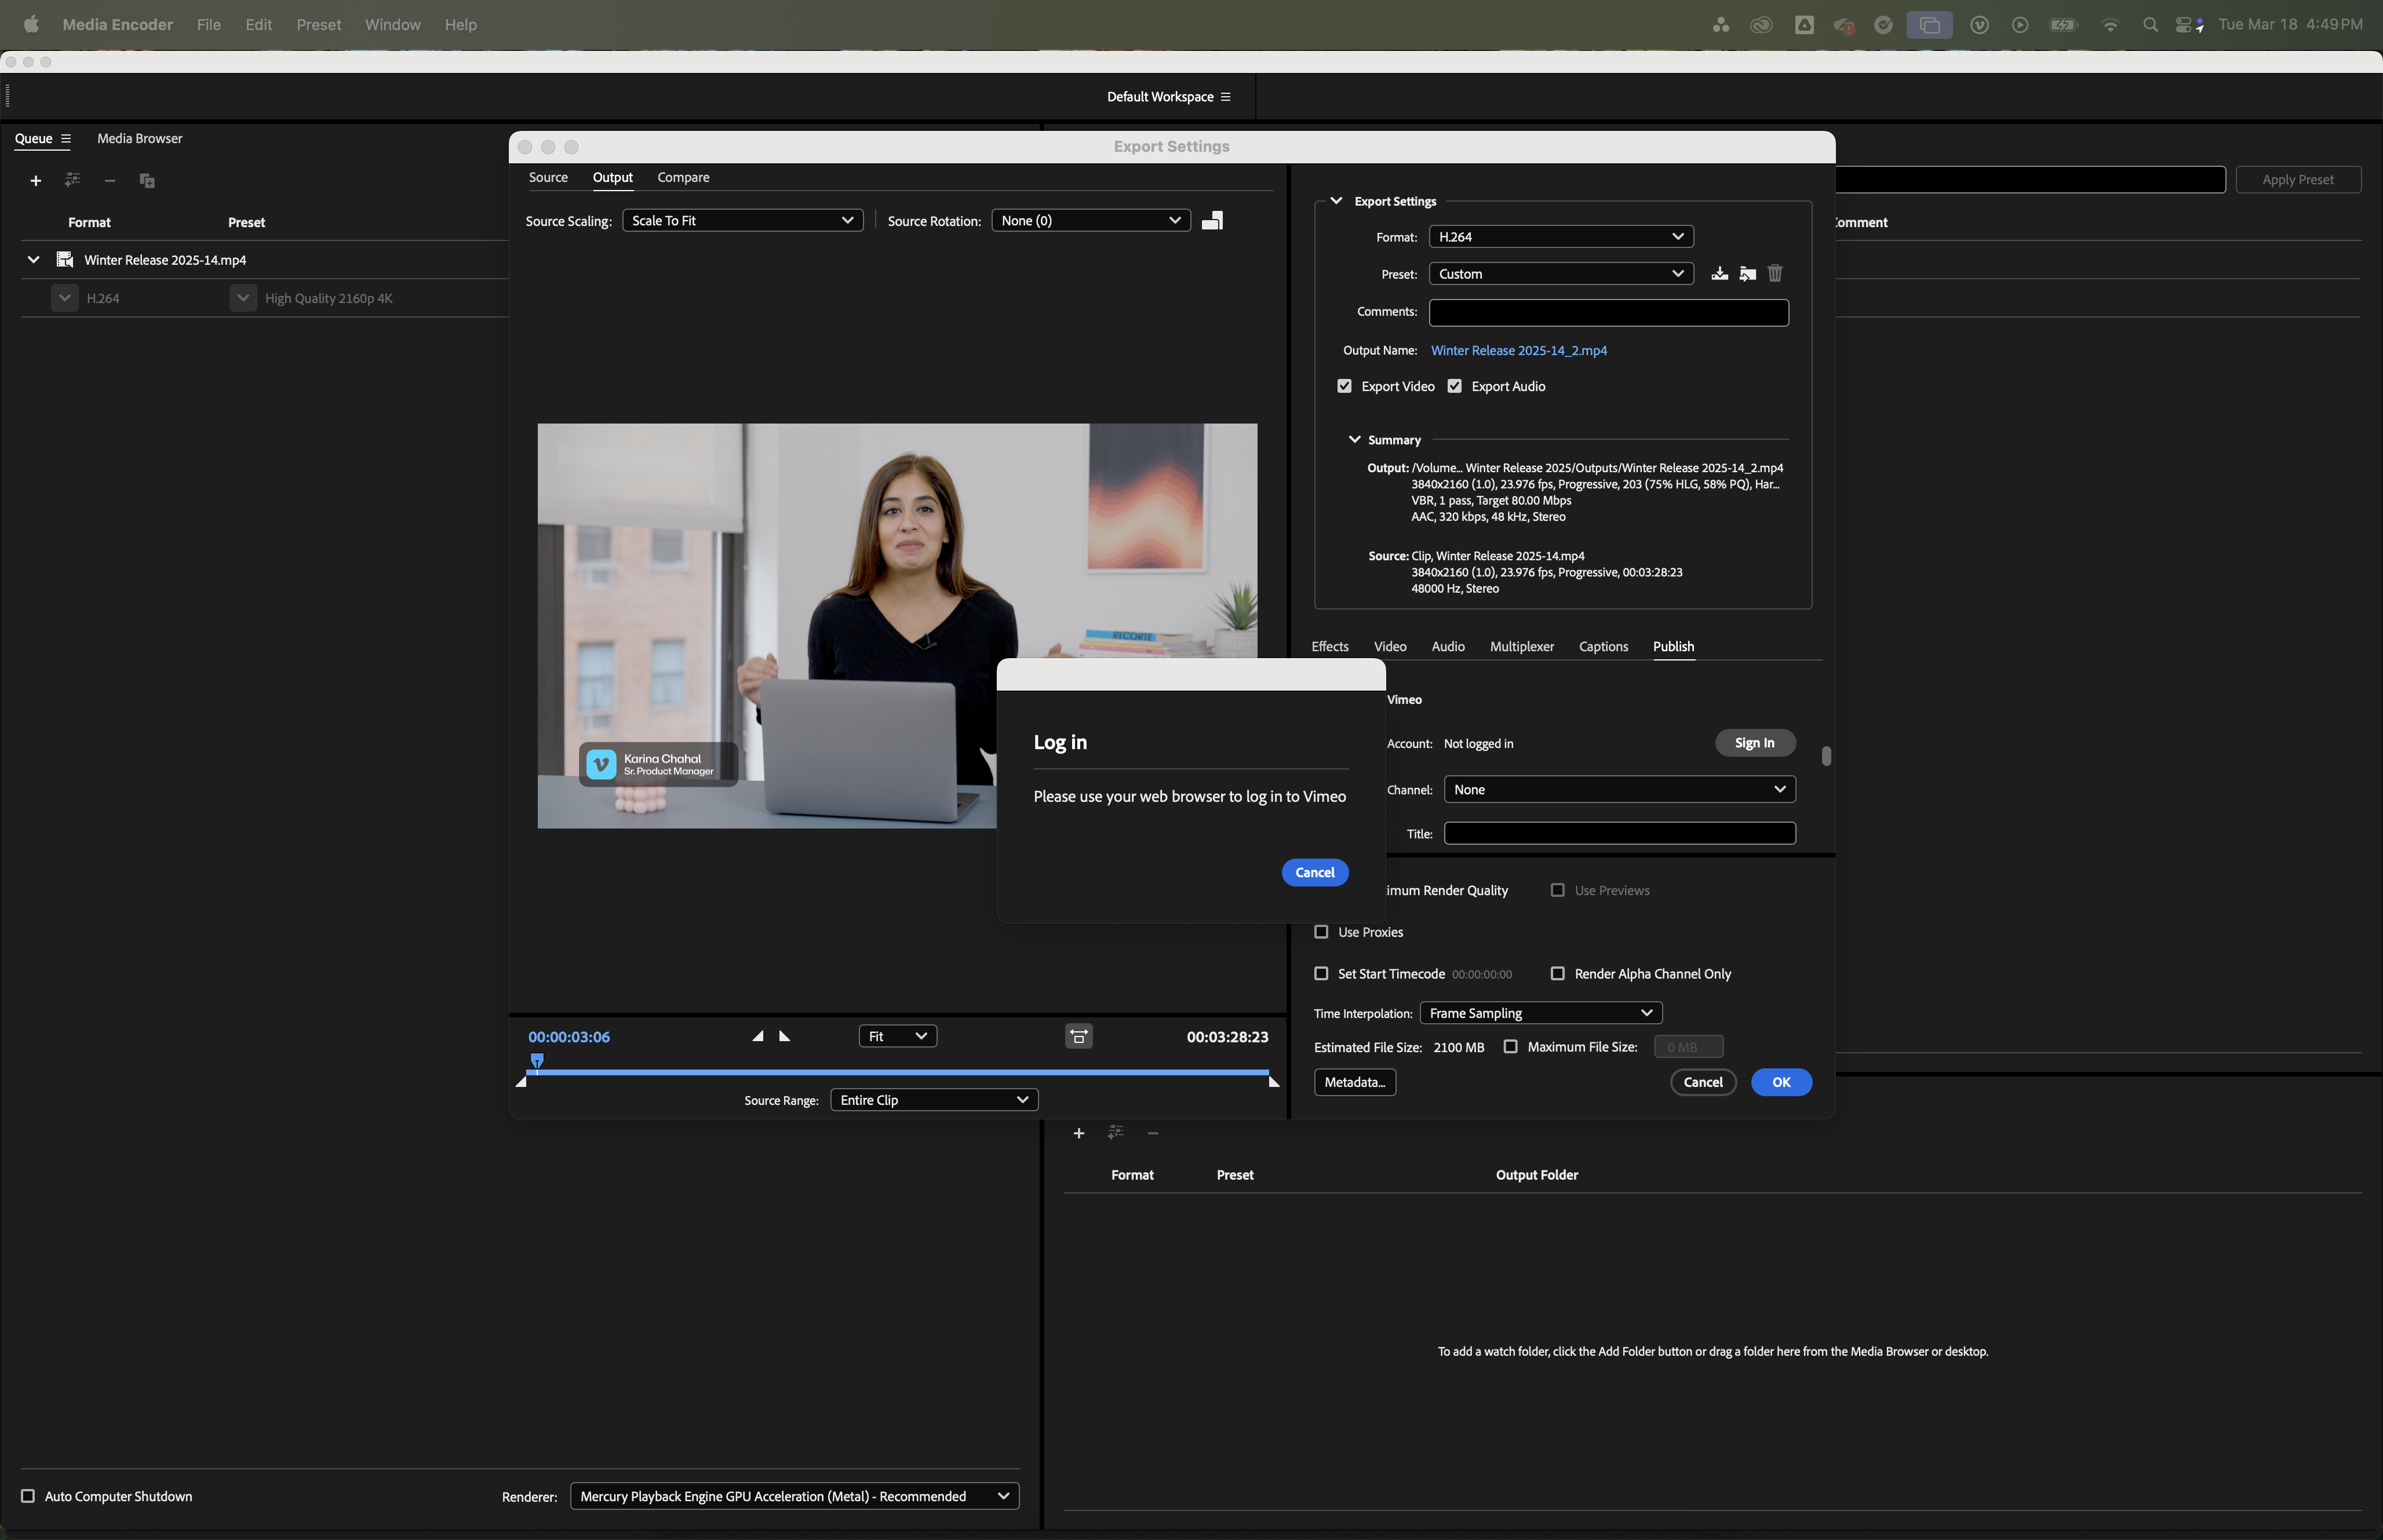Screen dimensions: 2383x1540
Task: Enable the Use Proxies checkbox
Action: pyautogui.click(x=1321, y=932)
